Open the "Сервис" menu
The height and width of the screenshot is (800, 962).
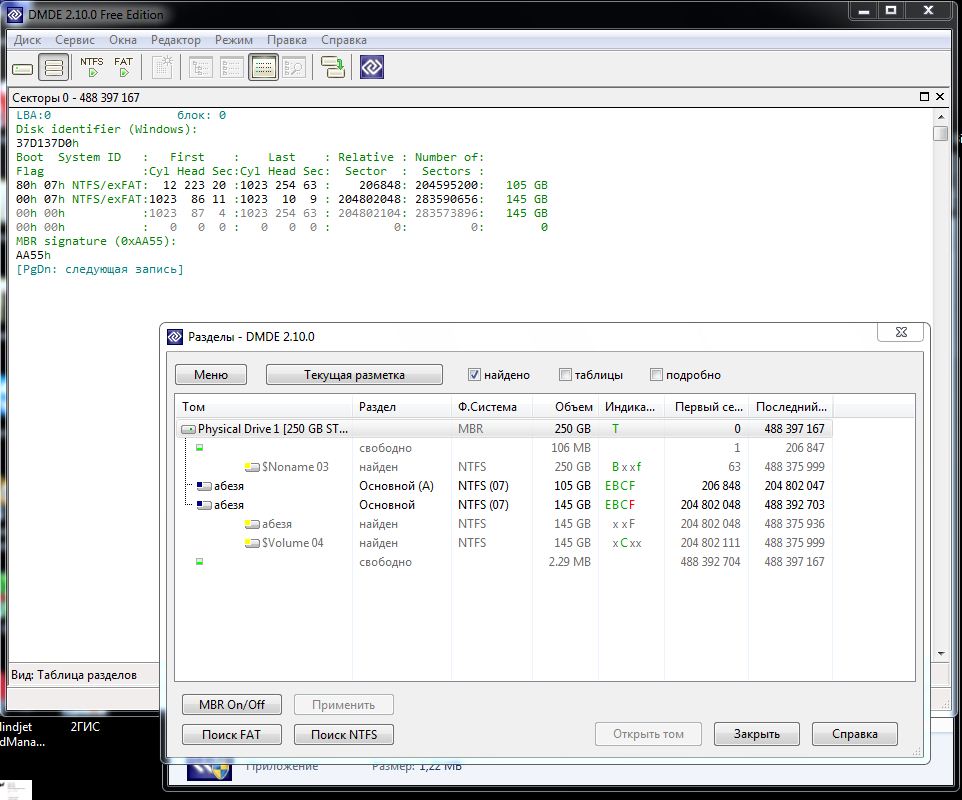coord(75,40)
